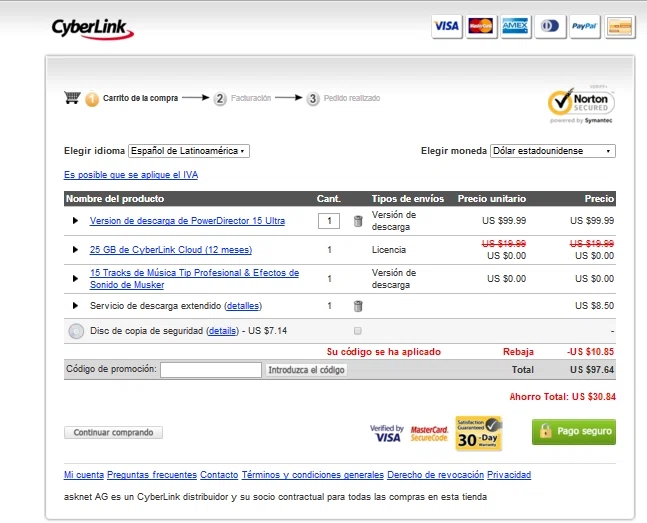Select the MasterCard payment icon
Viewport: 647px width, 523px height.
click(x=481, y=26)
